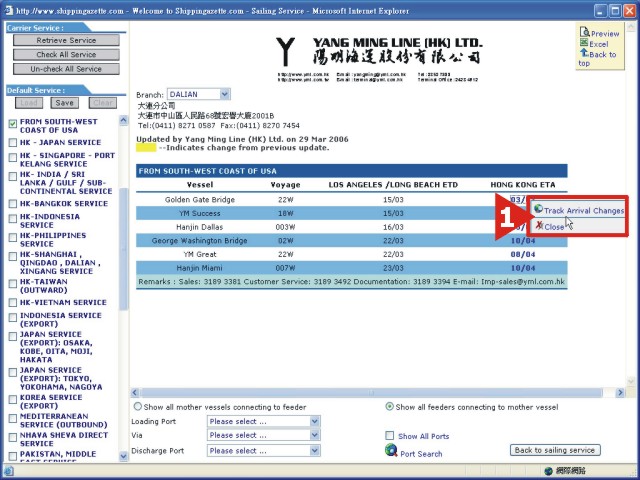640x480 pixels.
Task: Click the Port Search link text
Action: point(421,453)
